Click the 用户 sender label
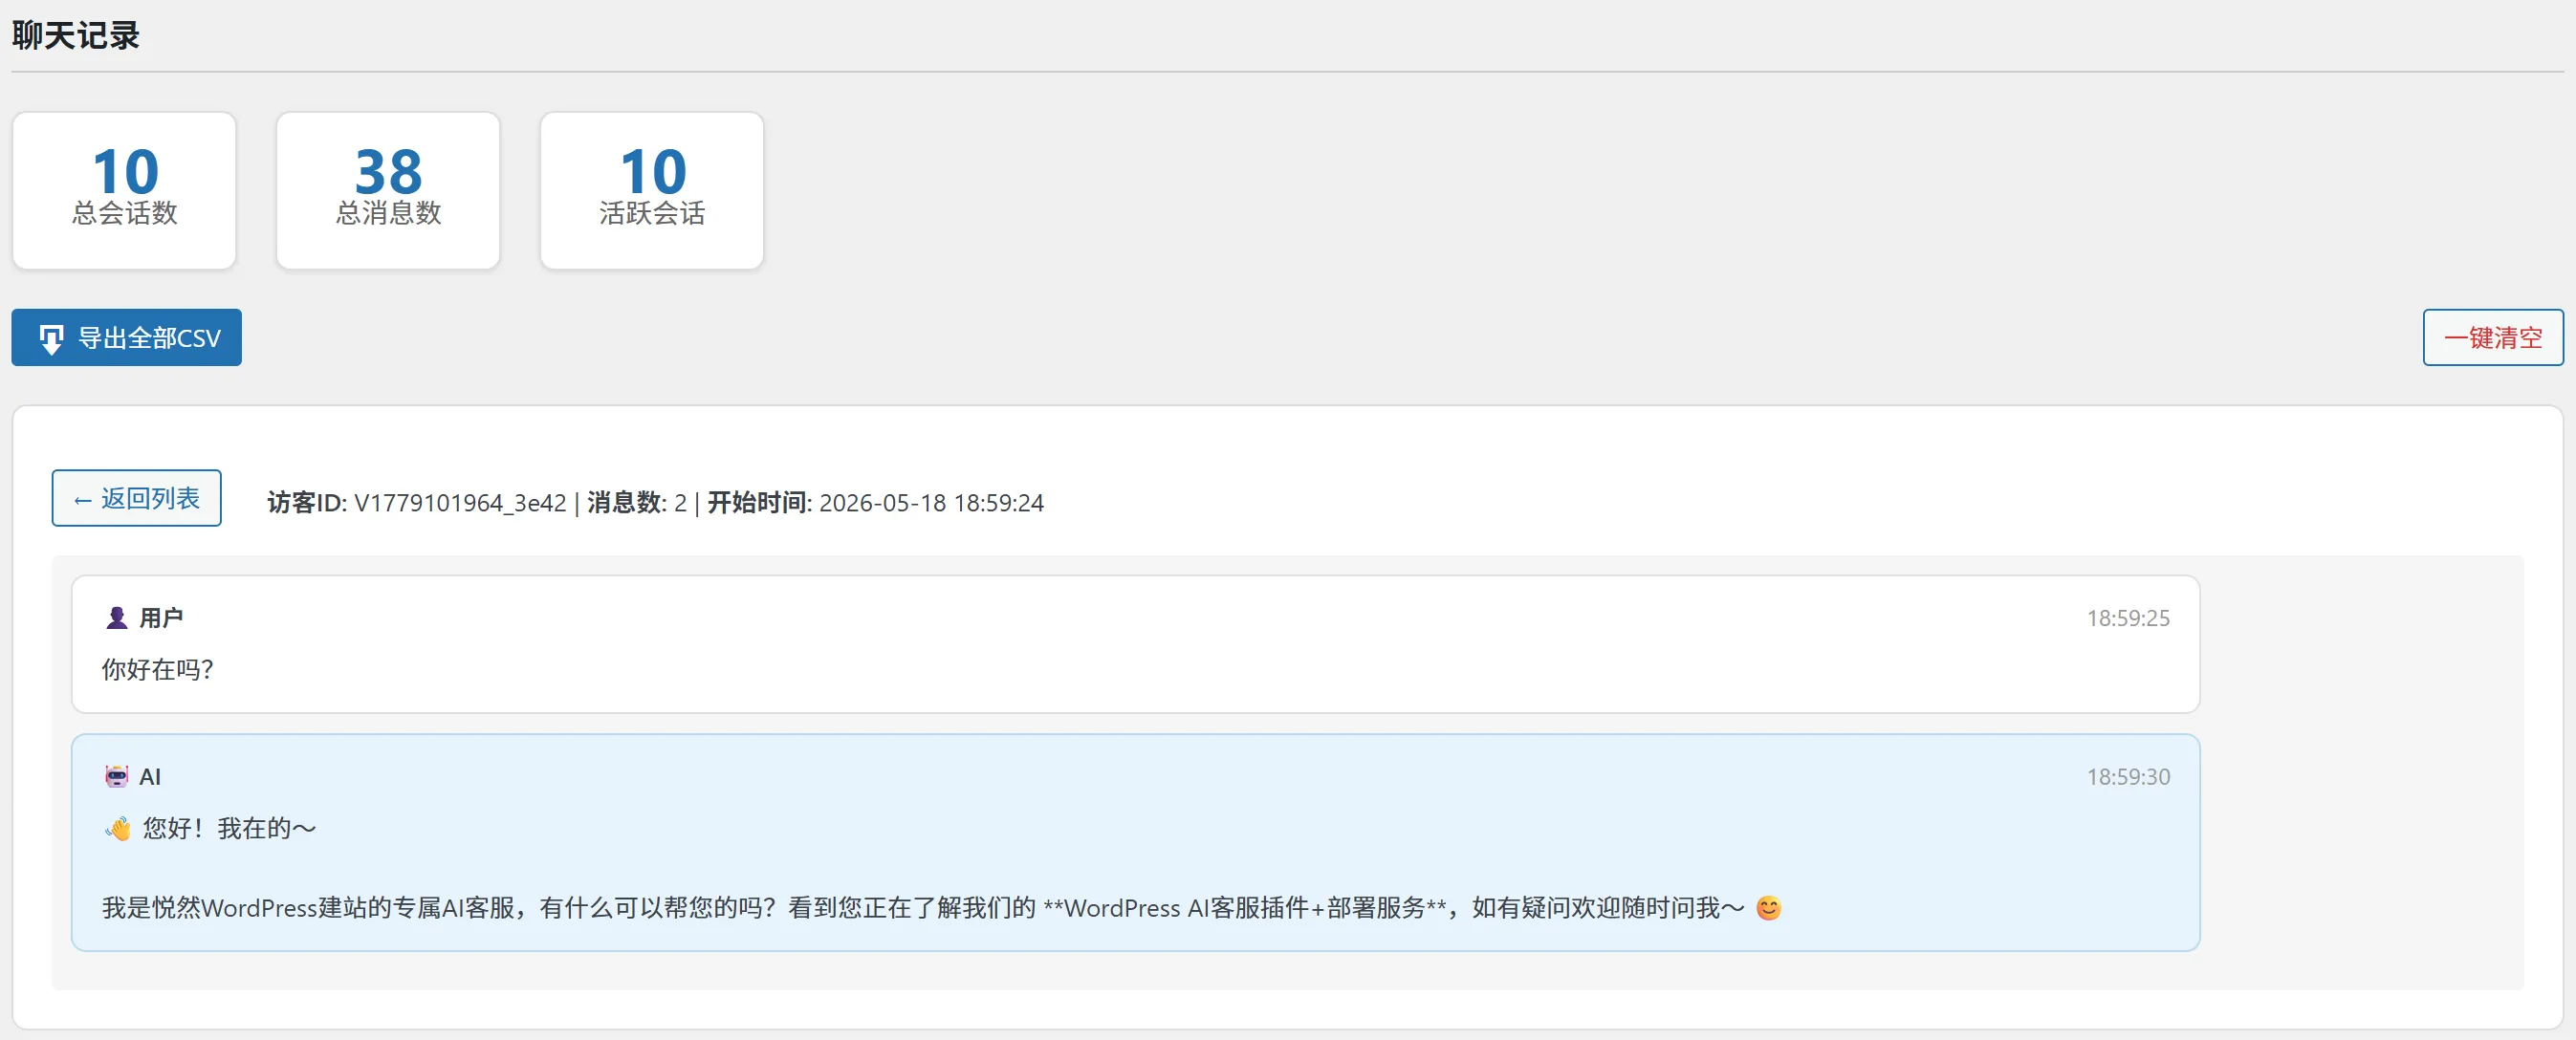Screen dimensions: 2576x1040 pos(161,618)
